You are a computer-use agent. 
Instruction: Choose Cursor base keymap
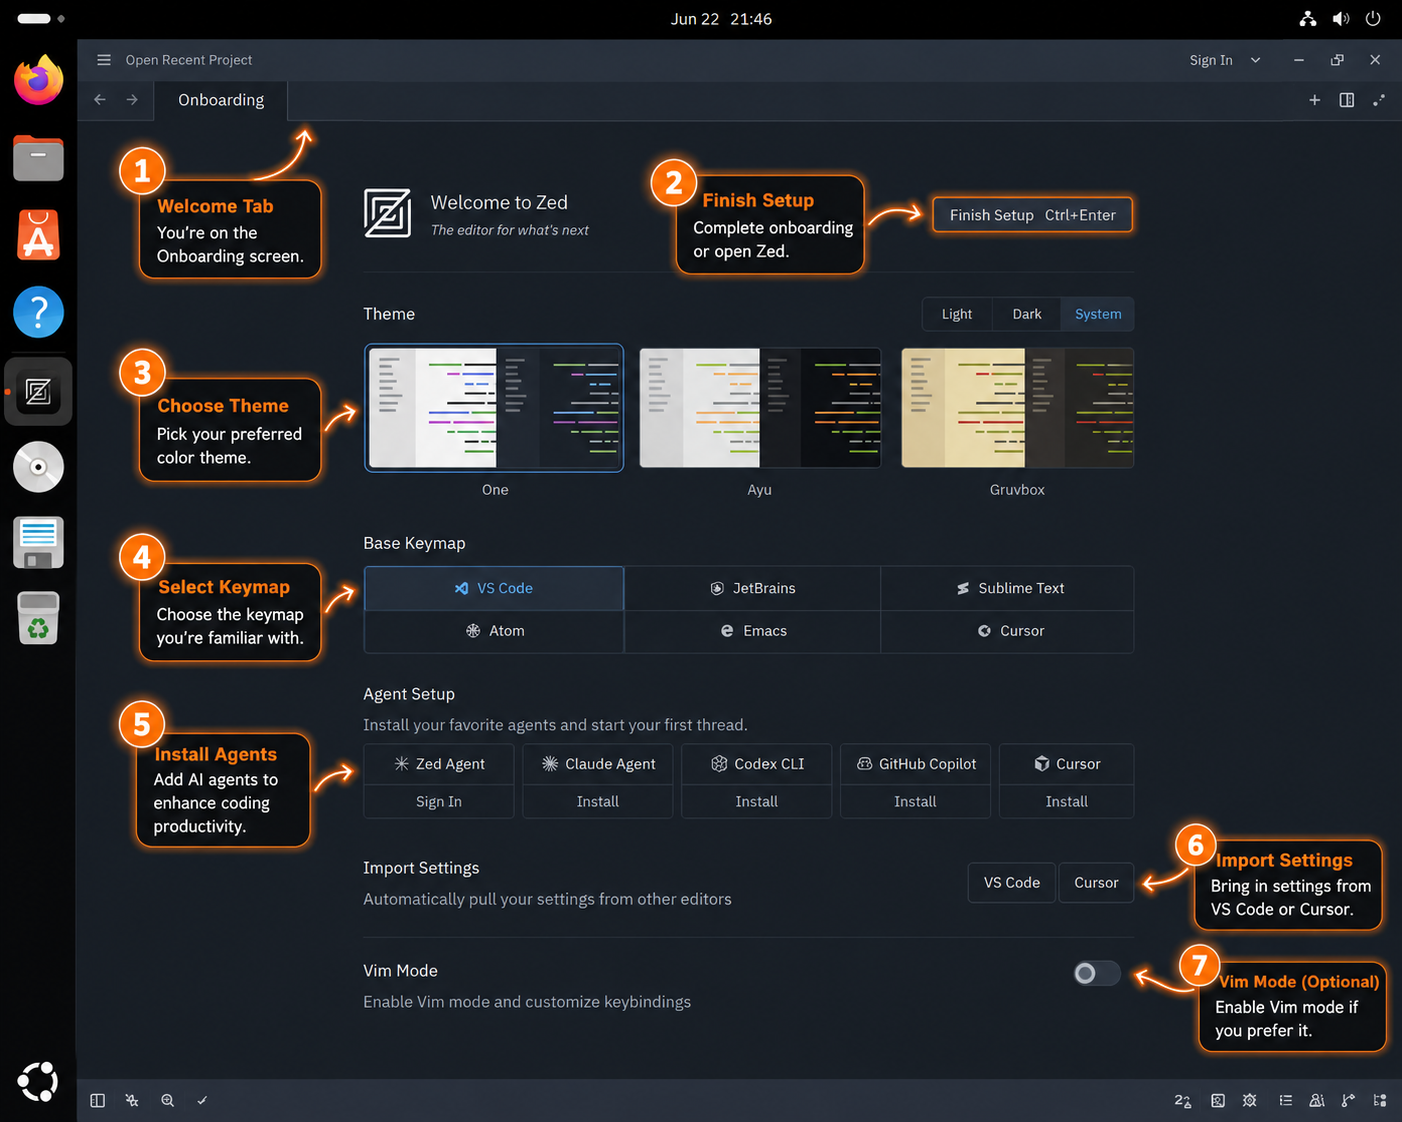(1008, 631)
